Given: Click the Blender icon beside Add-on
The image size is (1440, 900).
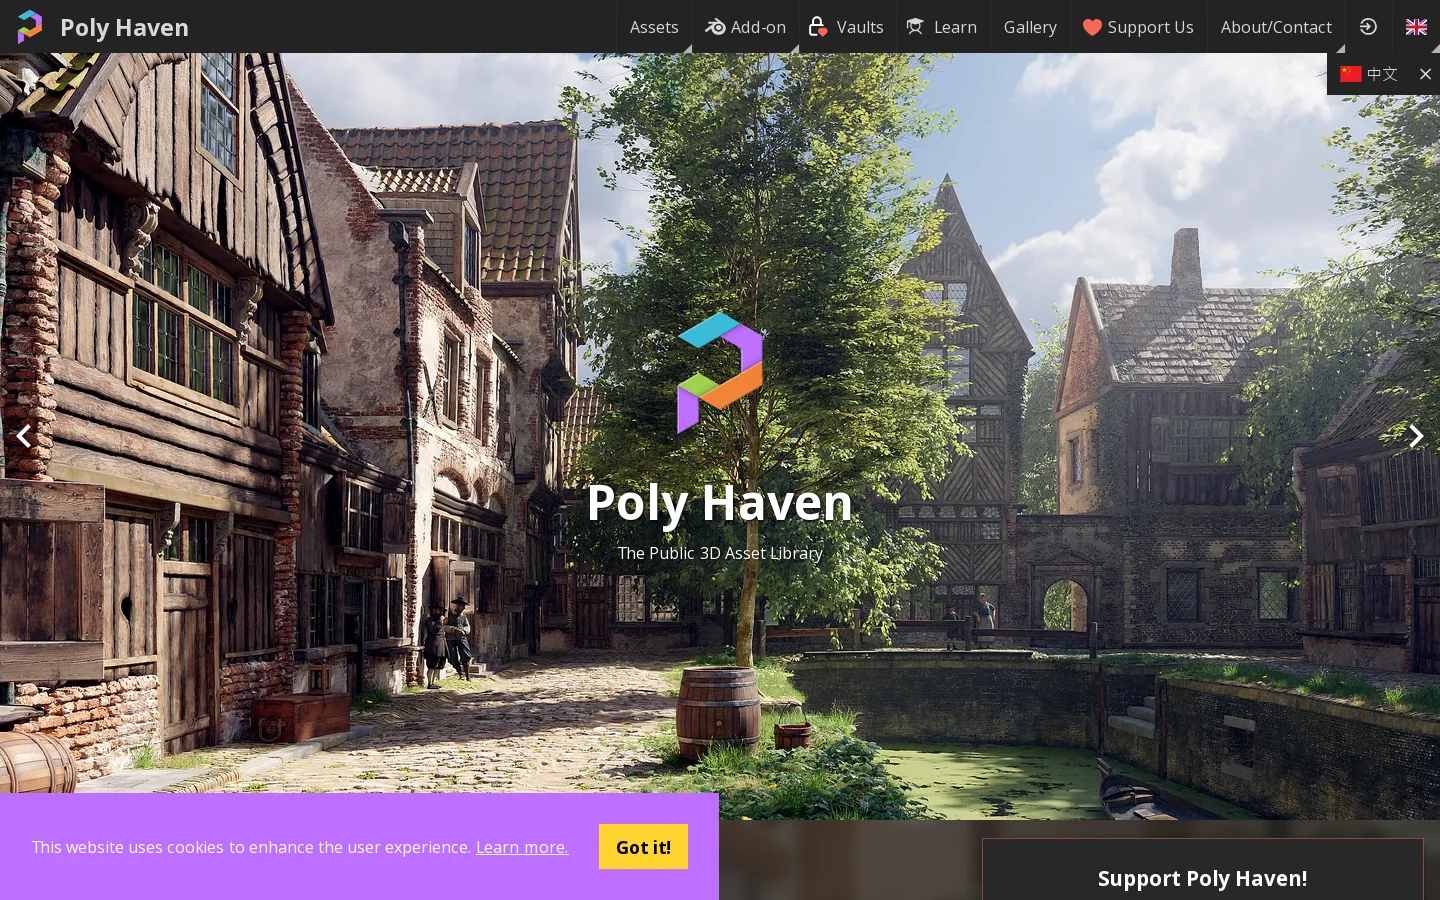Looking at the screenshot, I should point(715,27).
